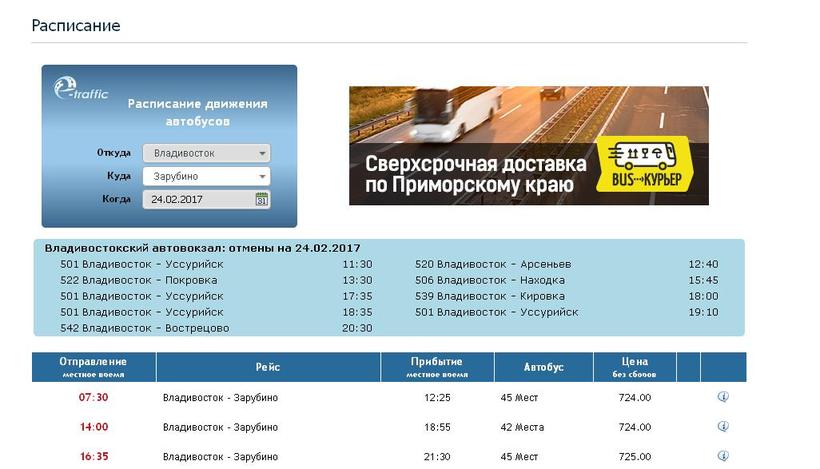The image size is (820, 469).
Task: Click the Прибытие column header
Action: pos(436,367)
